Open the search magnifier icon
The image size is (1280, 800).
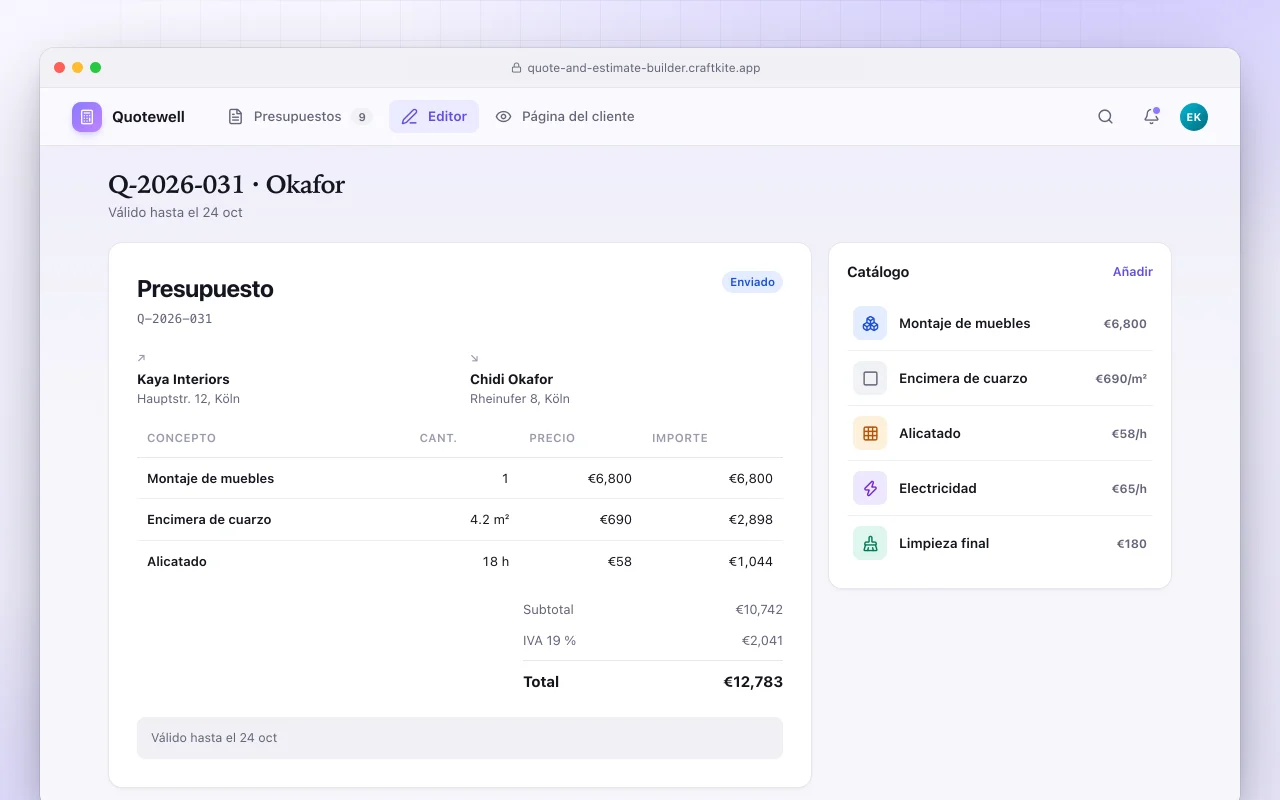coord(1105,117)
